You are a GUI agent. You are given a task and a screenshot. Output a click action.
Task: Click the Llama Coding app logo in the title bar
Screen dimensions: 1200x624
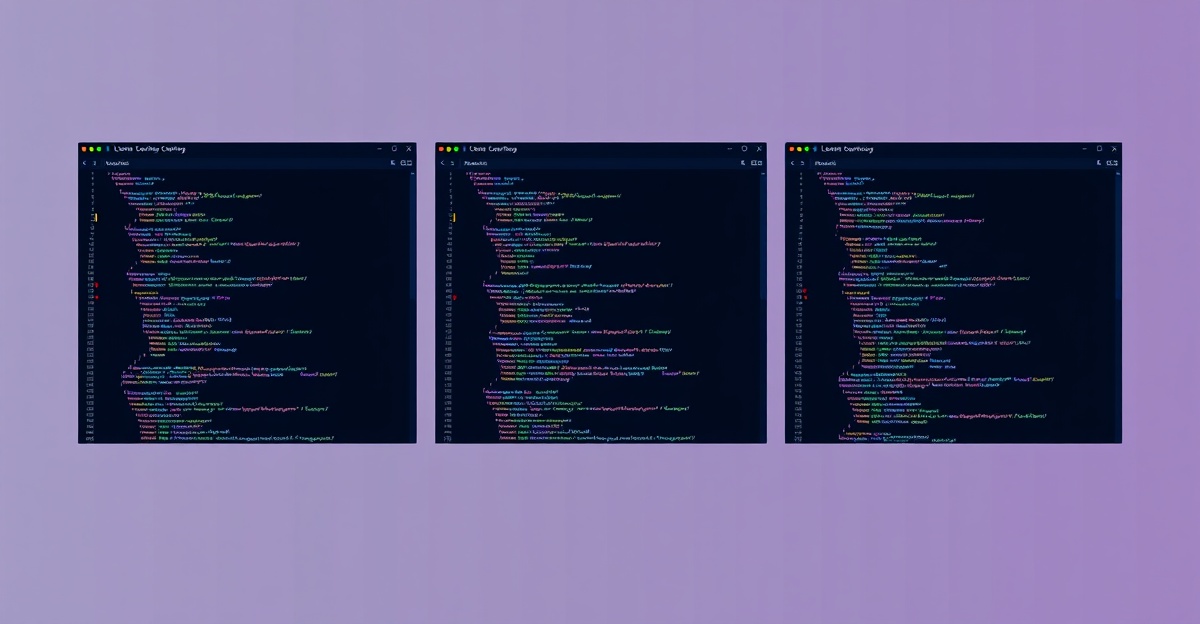pyautogui.click(x=107, y=148)
